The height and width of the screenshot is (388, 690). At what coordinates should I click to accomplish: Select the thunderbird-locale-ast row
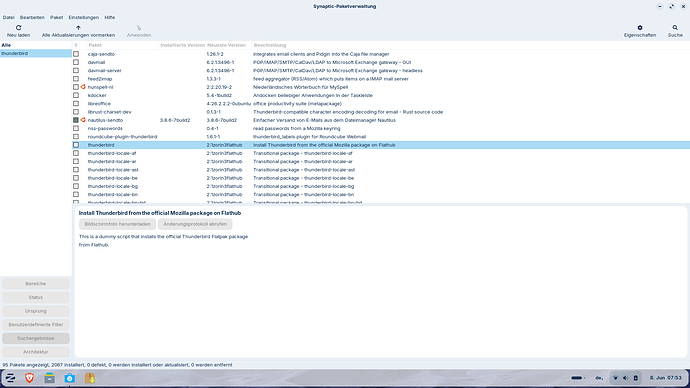(381, 170)
